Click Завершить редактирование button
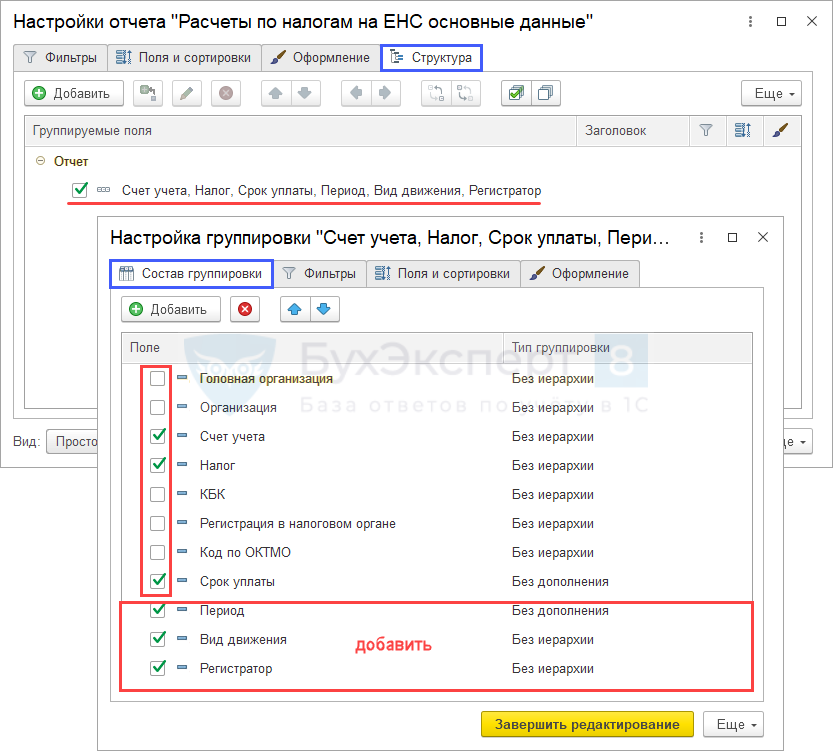The width and height of the screenshot is (833, 751). (x=587, y=724)
